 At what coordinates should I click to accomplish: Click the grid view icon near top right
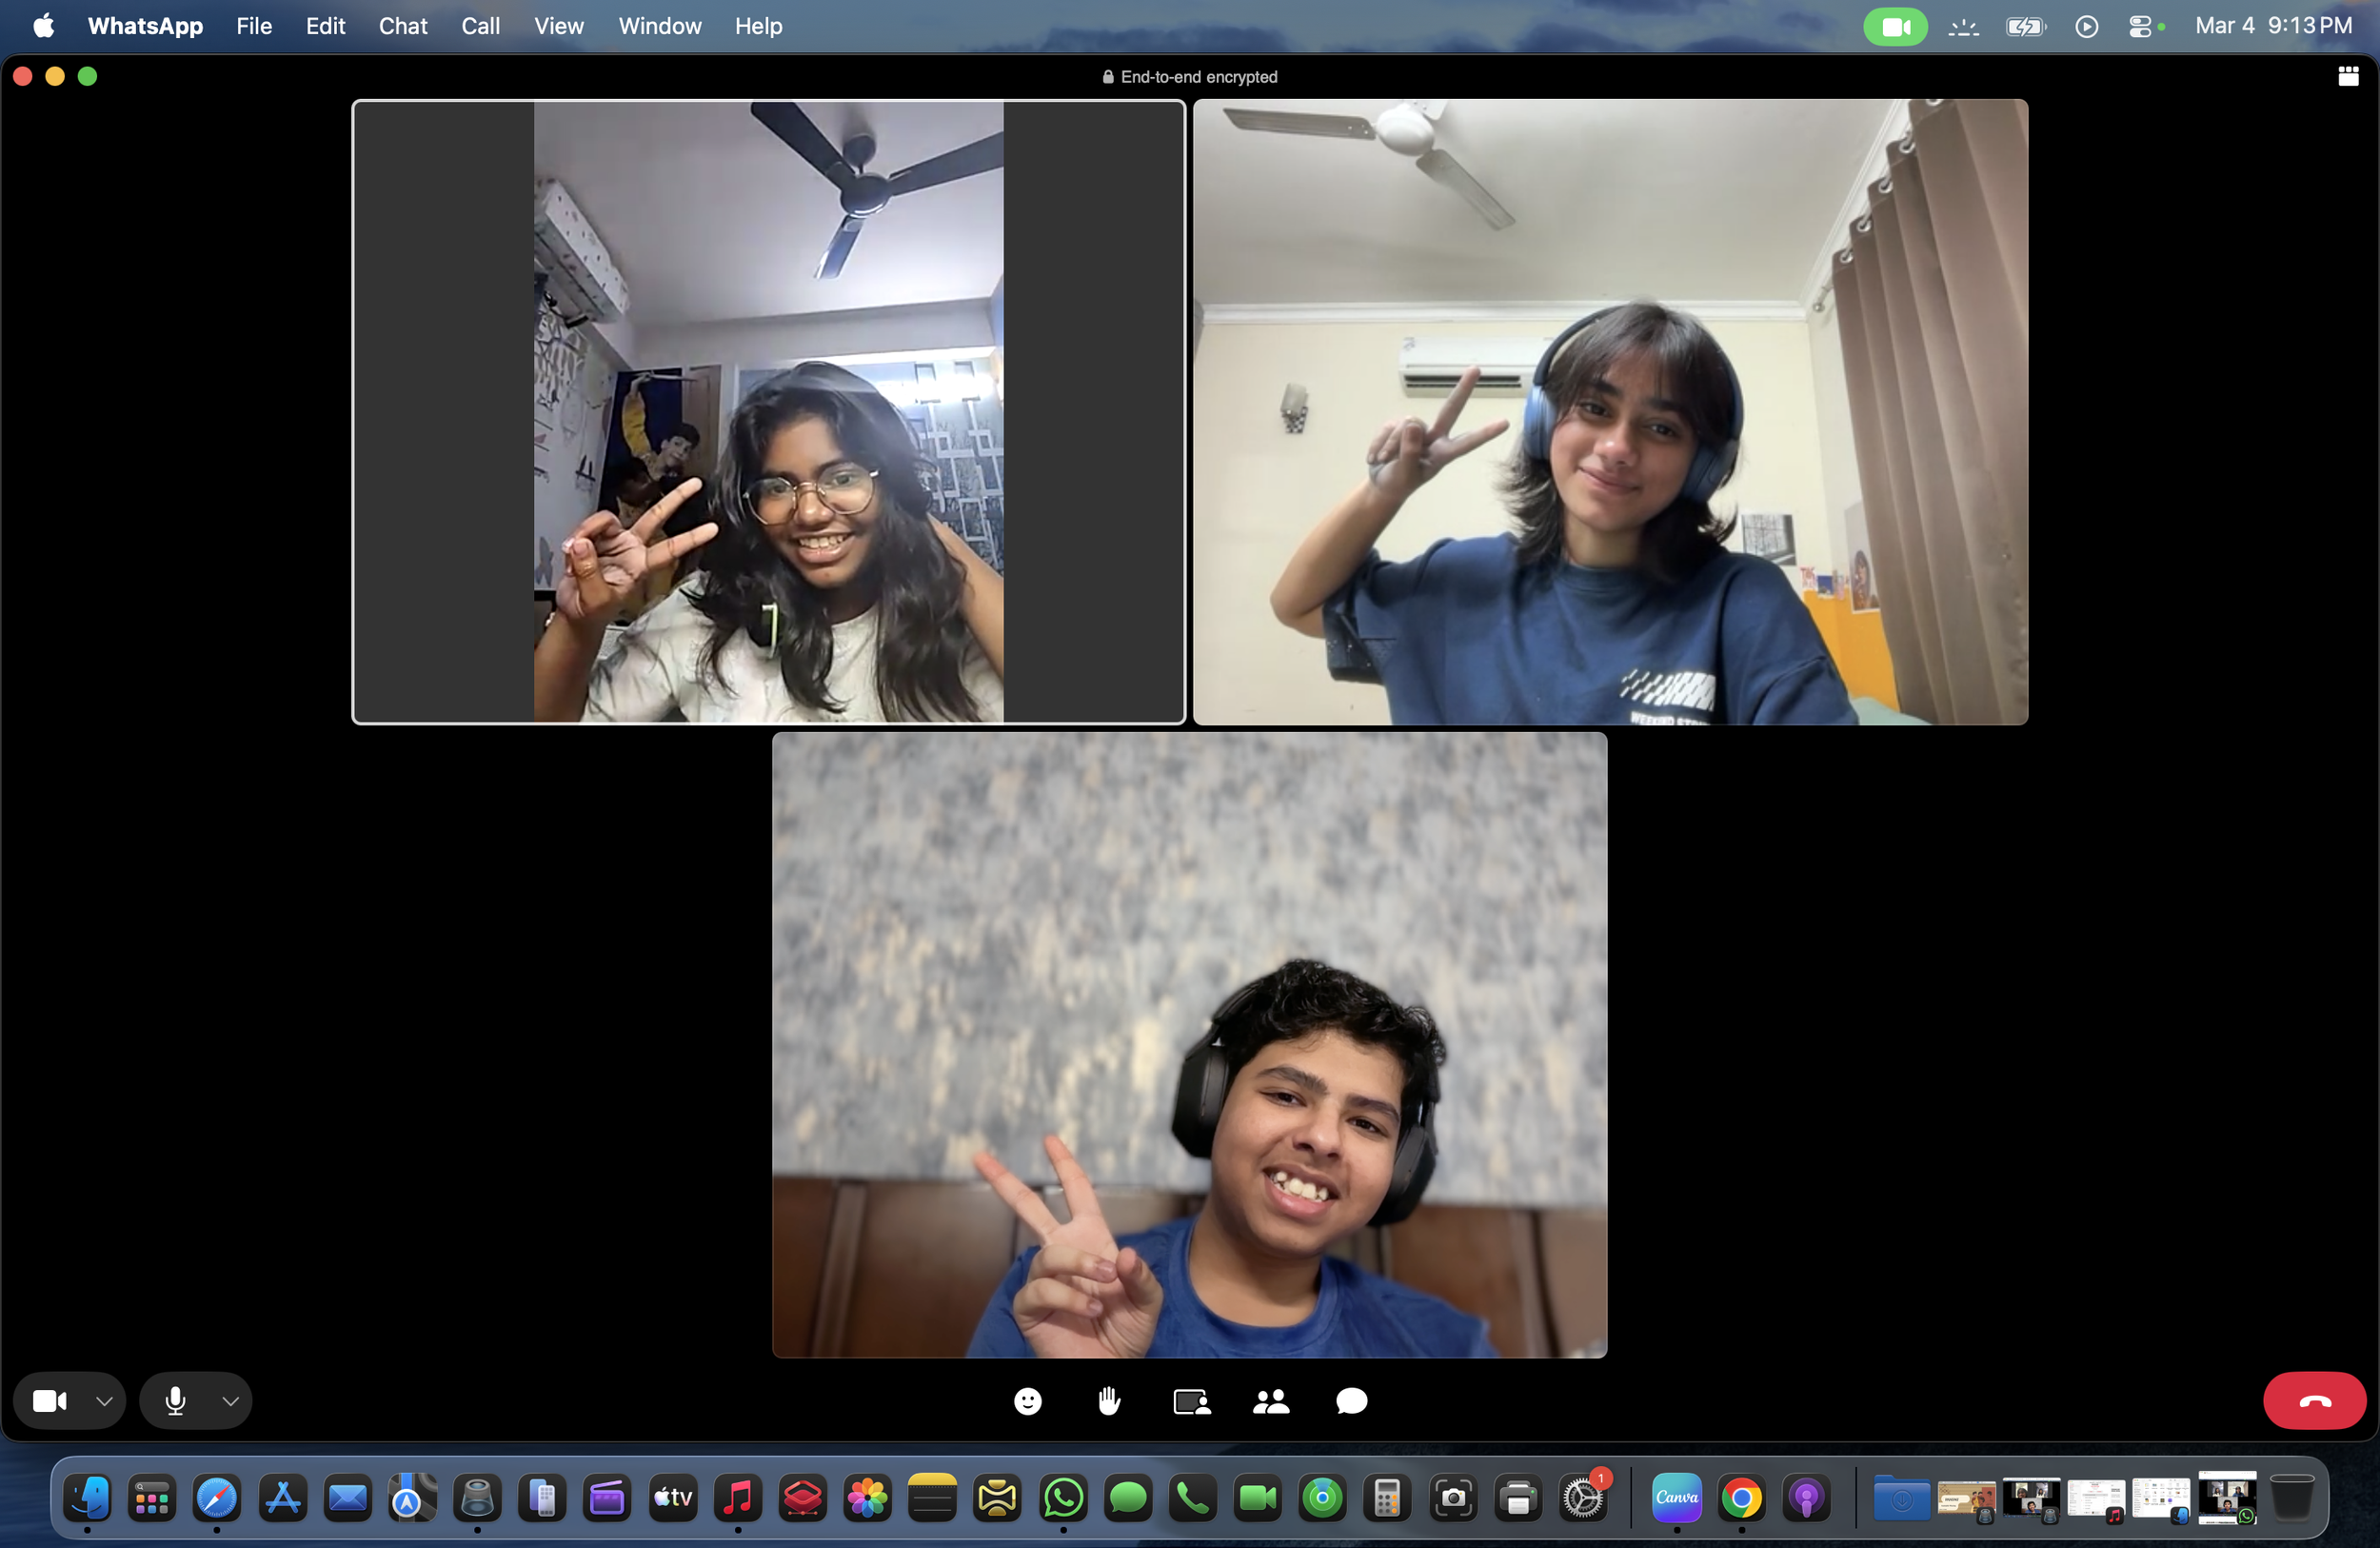click(2349, 75)
